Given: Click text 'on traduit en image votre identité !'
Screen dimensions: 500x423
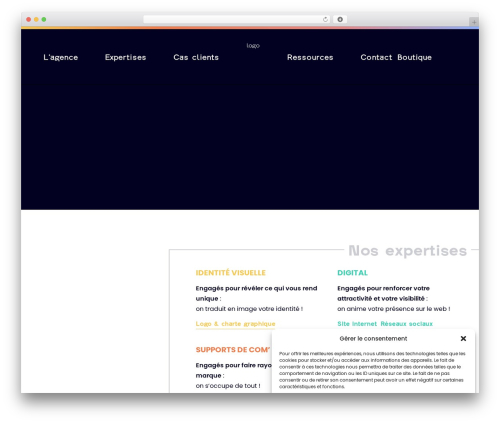Looking at the screenshot, I should point(249,309).
